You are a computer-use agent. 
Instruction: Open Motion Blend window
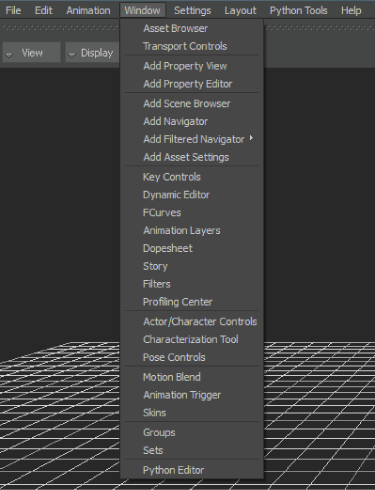[192, 377]
